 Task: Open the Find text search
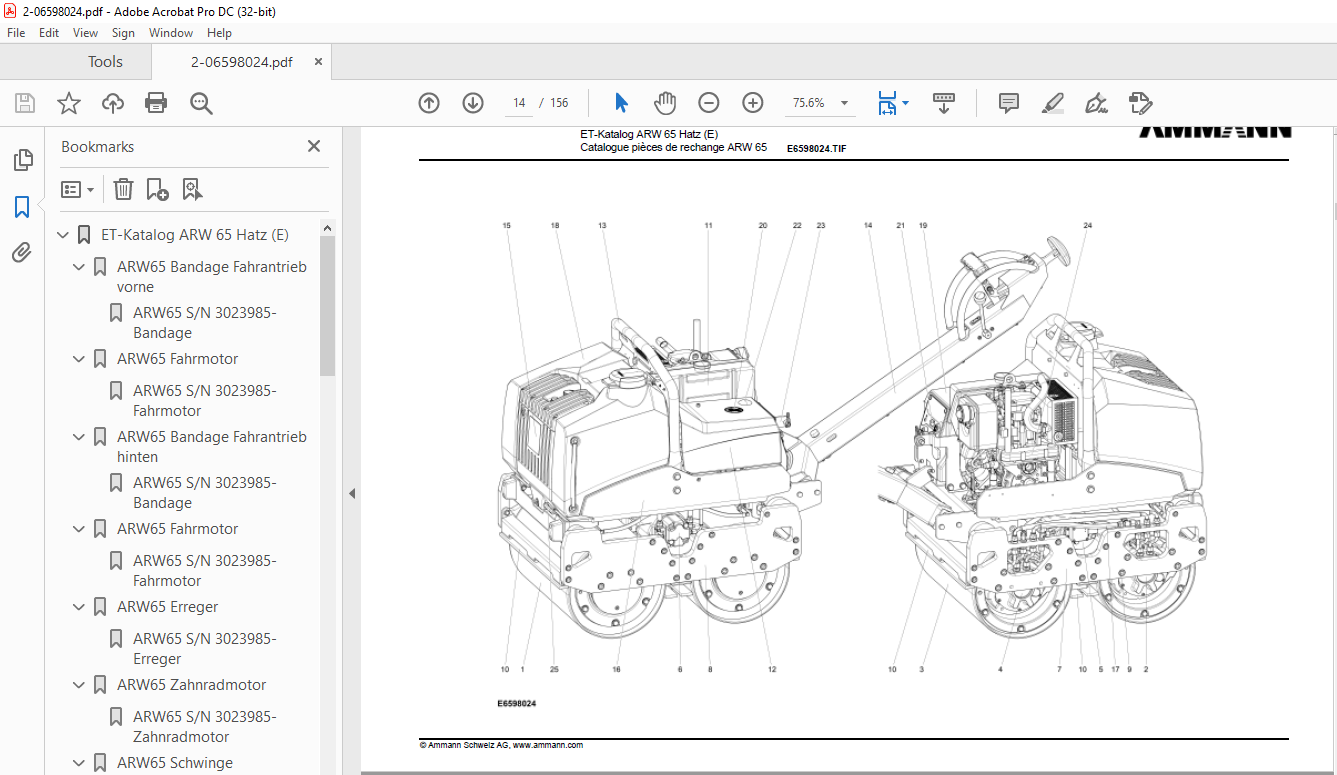pos(201,103)
